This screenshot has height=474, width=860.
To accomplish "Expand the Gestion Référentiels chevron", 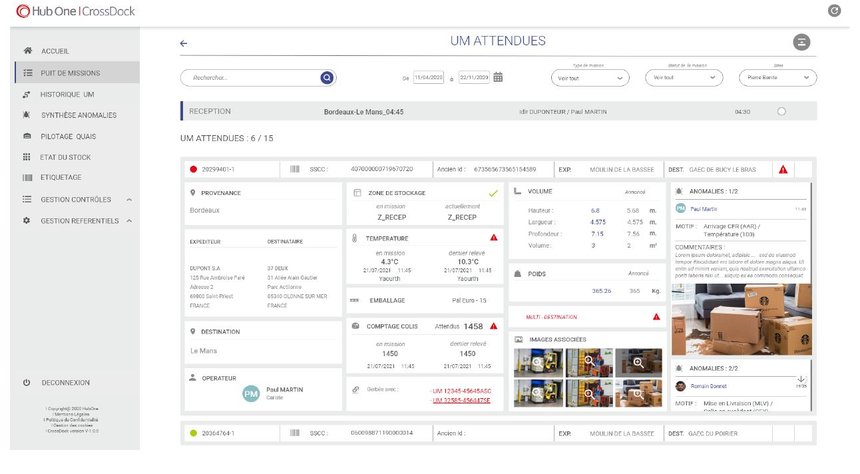I will [x=129, y=221].
